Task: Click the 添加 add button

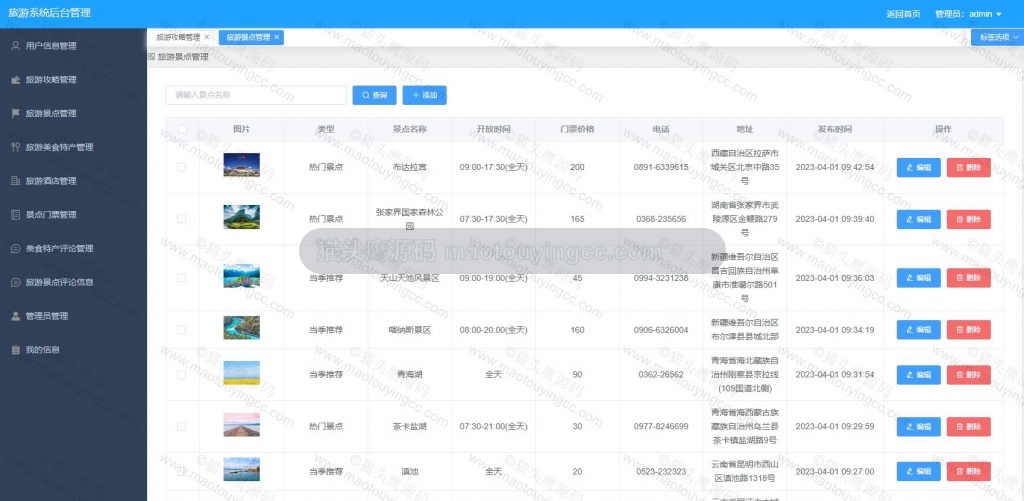Action: pyautogui.click(x=424, y=95)
